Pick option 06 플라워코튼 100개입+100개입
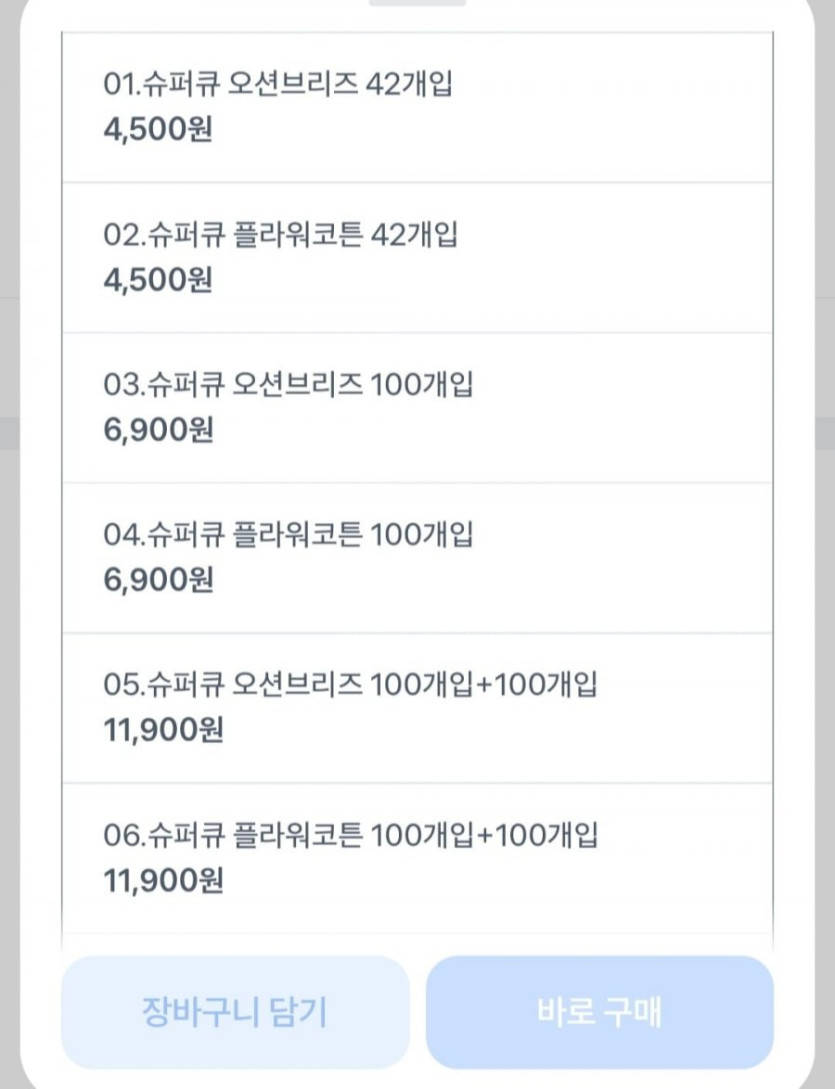The image size is (835, 1089). 350,835
